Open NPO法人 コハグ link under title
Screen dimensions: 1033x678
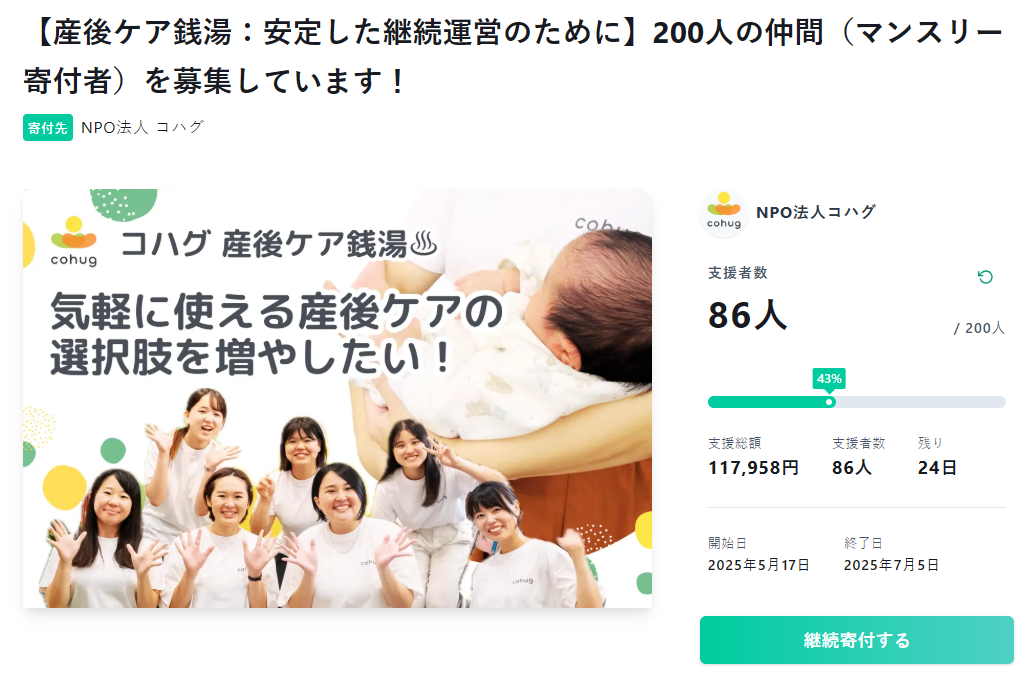pos(142,128)
